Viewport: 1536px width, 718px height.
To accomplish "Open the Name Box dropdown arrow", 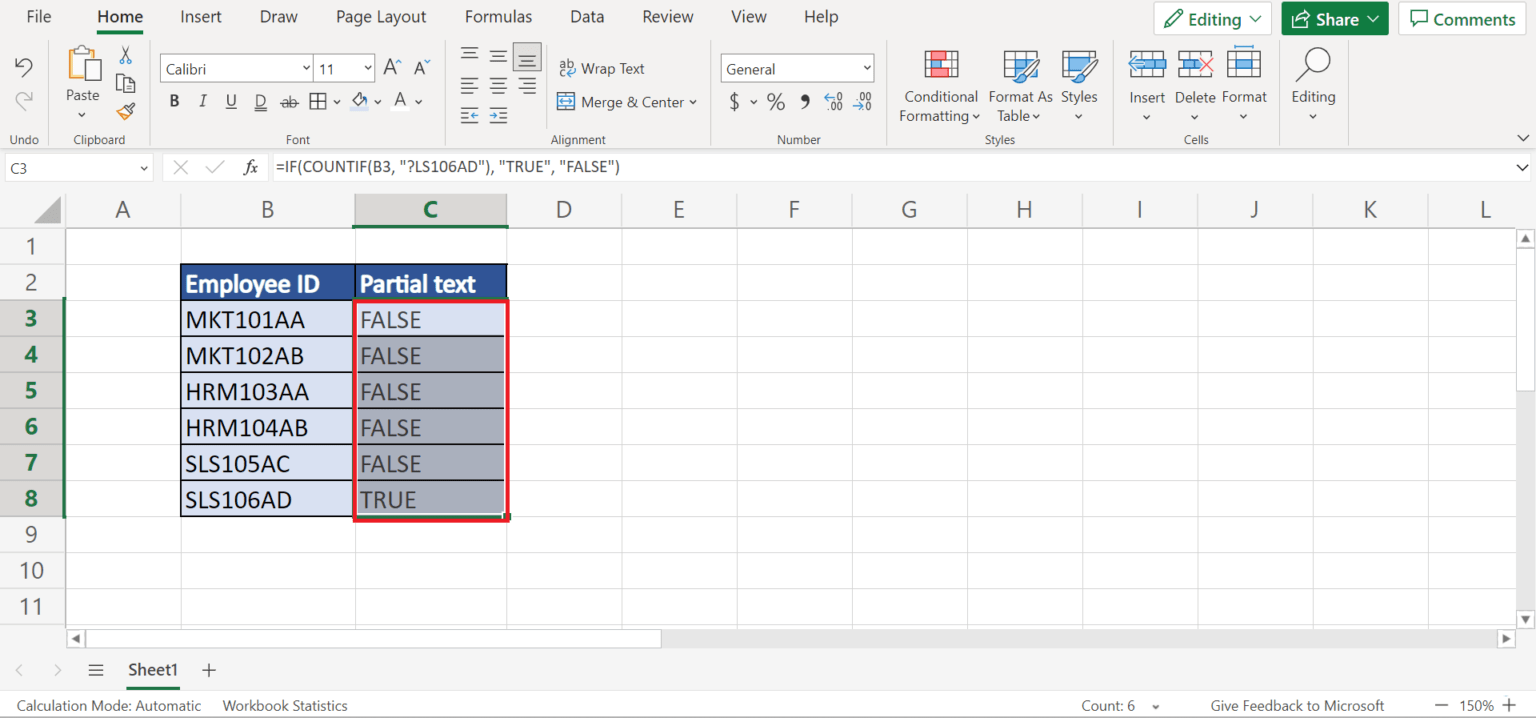I will [144, 169].
